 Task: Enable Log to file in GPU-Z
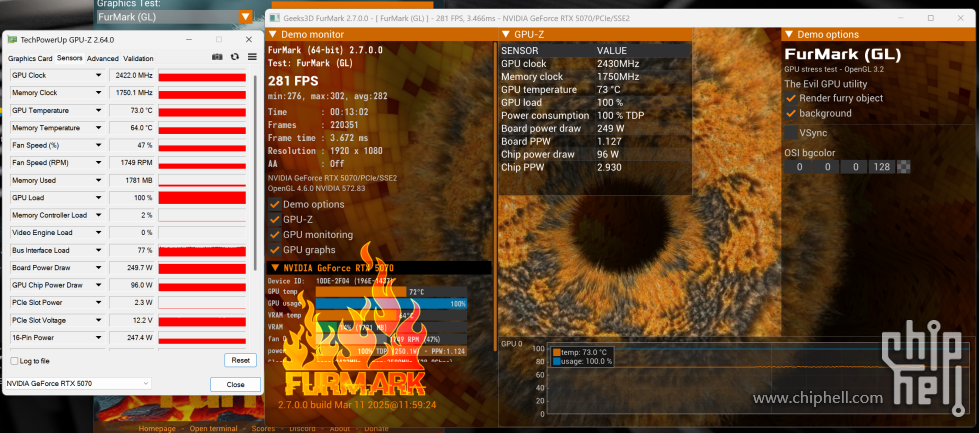[14, 361]
